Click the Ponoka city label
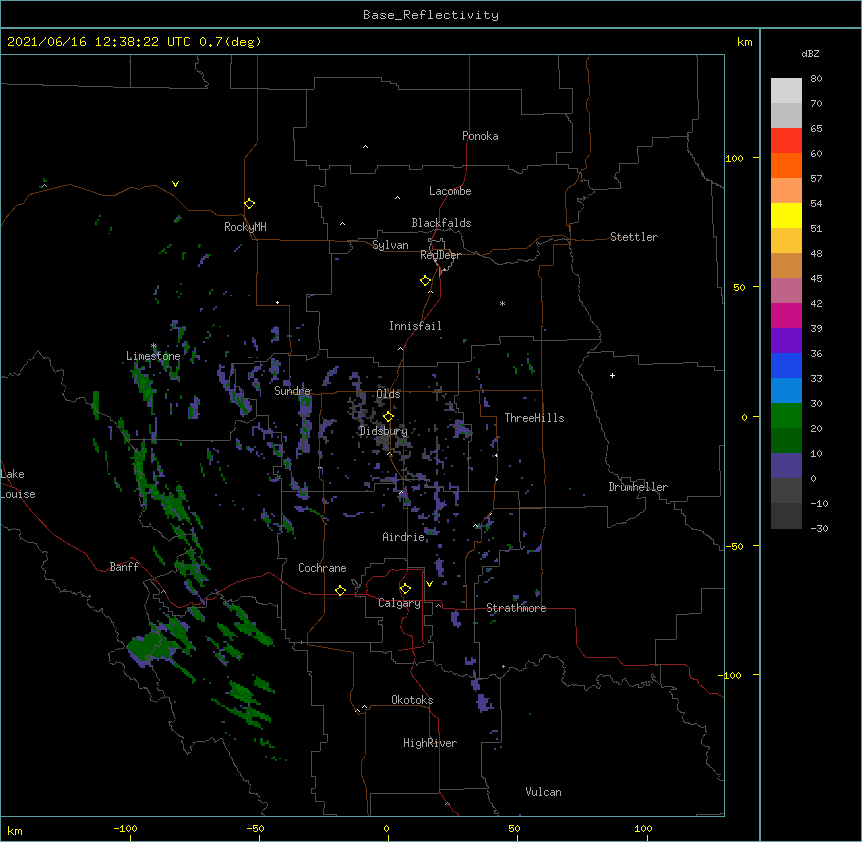Image resolution: width=862 pixels, height=842 pixels. [480, 136]
